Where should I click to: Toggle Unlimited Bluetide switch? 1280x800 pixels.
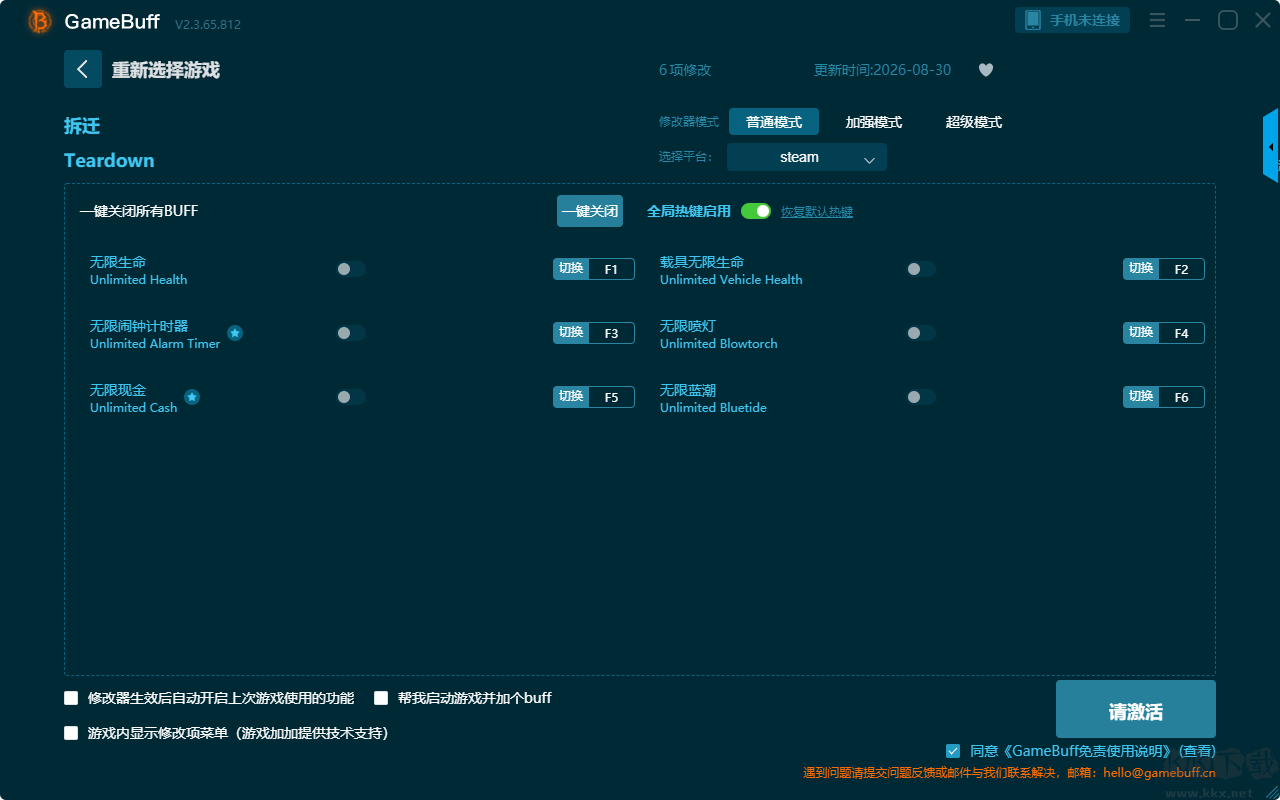coord(921,397)
